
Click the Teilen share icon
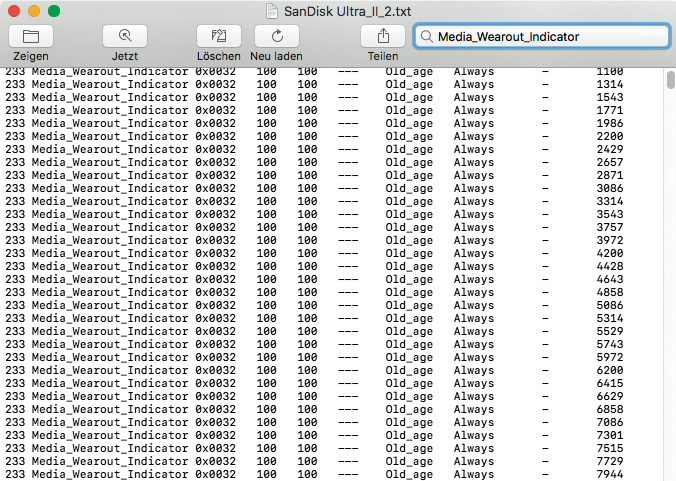(x=383, y=36)
